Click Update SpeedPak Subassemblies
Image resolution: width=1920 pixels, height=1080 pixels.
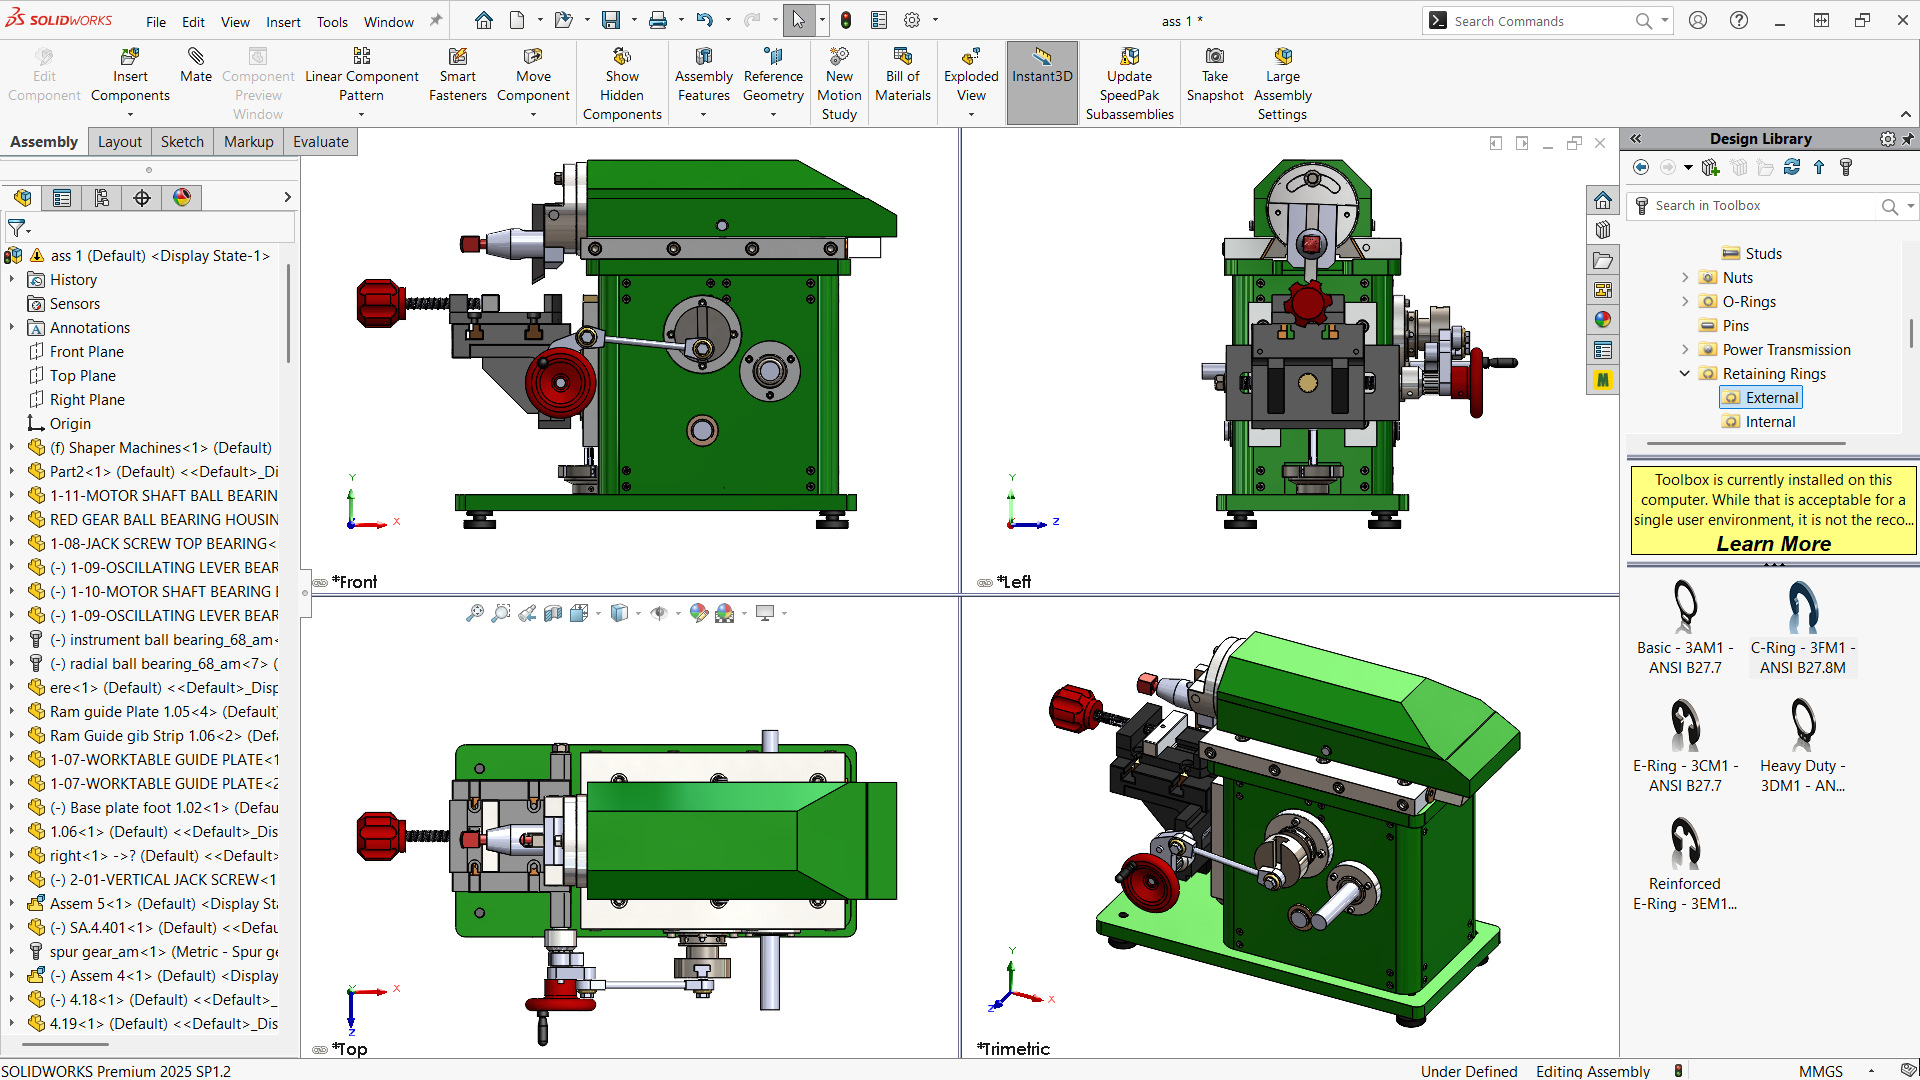1130,85
